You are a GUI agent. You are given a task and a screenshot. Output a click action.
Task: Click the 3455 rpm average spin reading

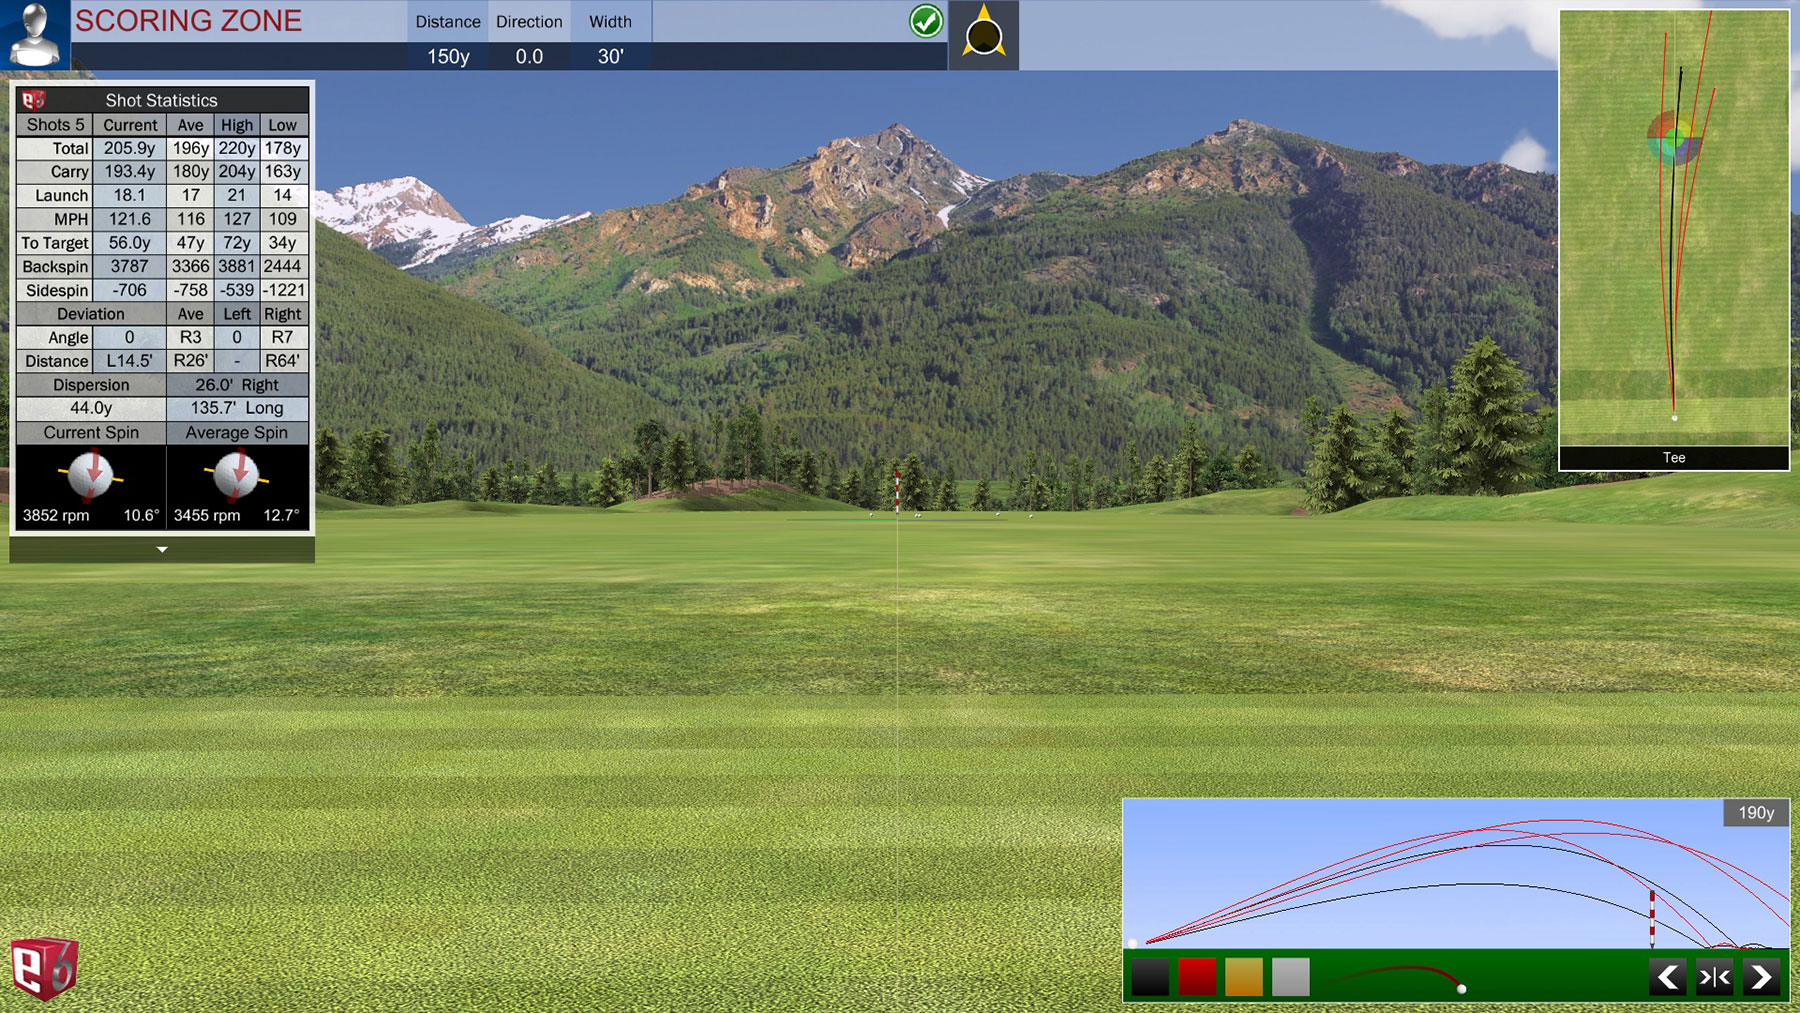click(x=207, y=516)
